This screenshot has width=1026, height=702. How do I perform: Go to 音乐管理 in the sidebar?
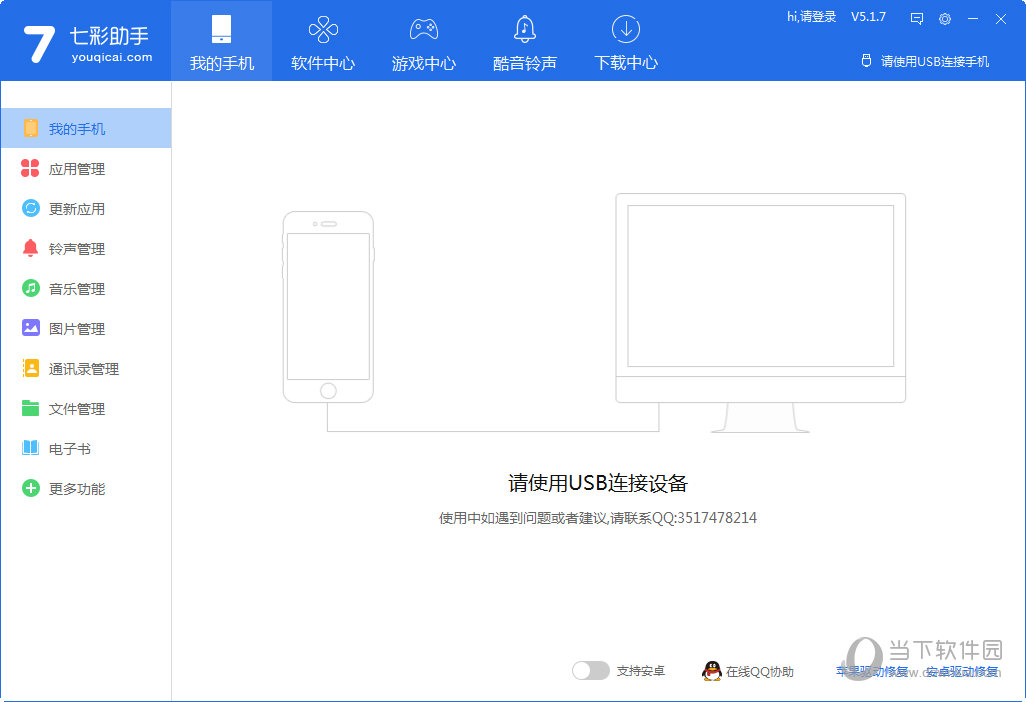point(86,289)
